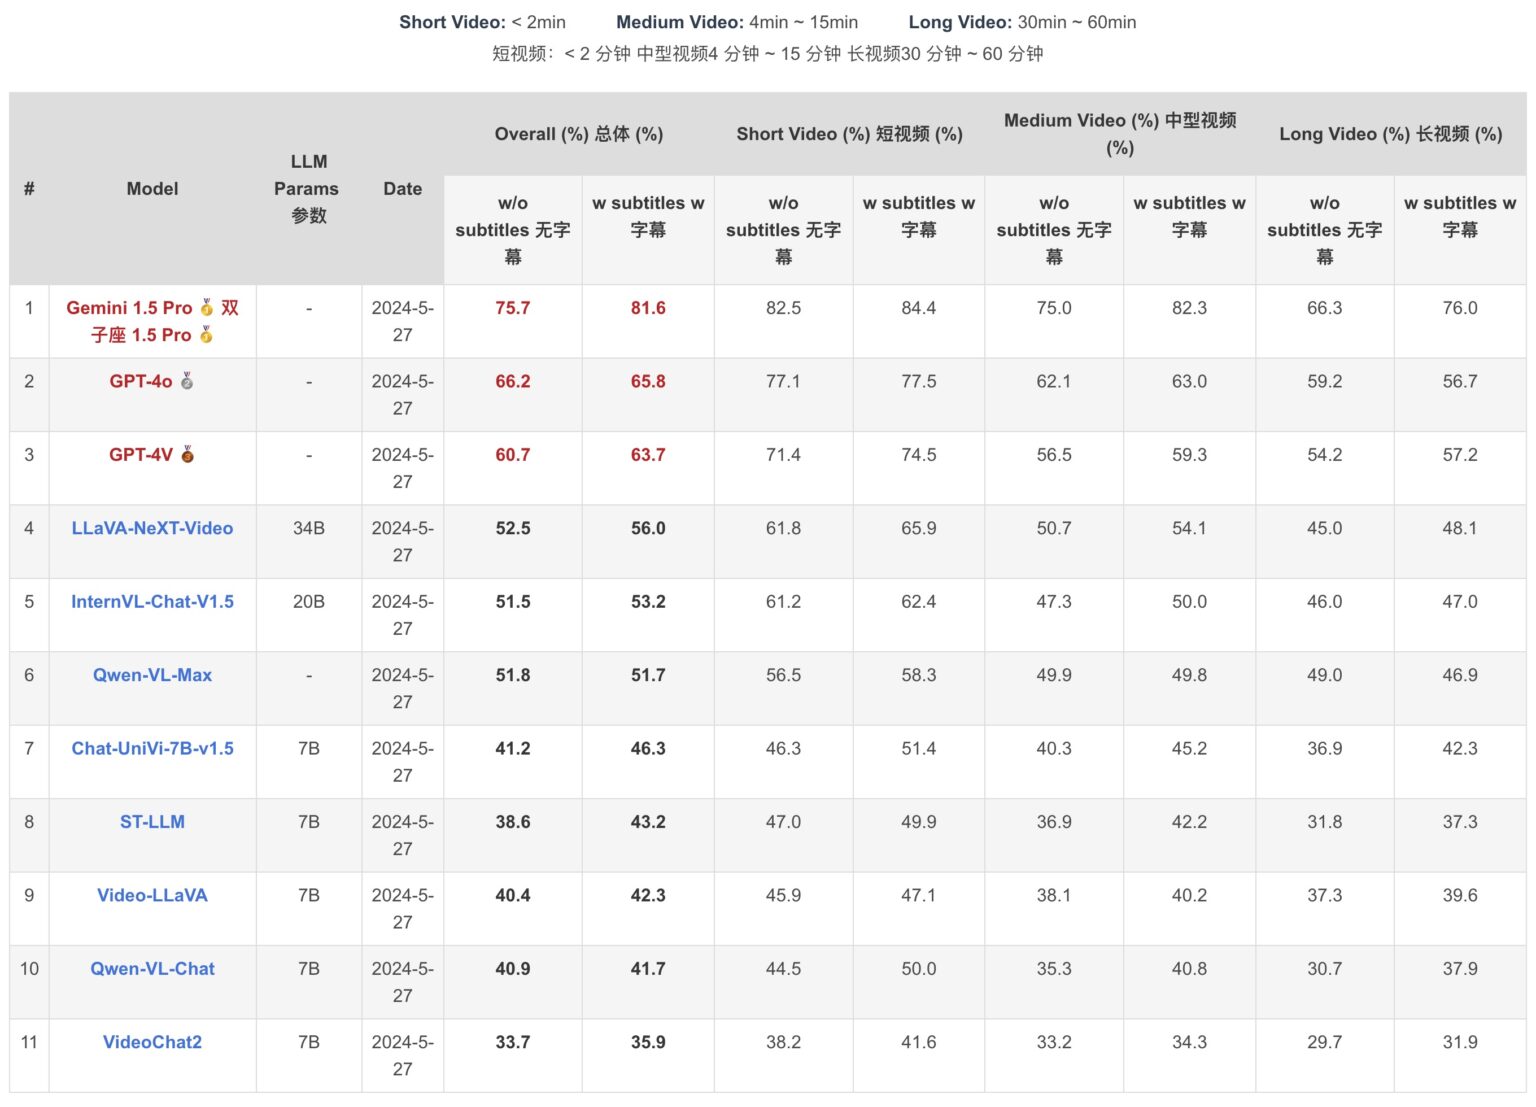Open the Gemini 1.5 Pro model link
This screenshot has height=1107, width=1536.
coord(129,308)
